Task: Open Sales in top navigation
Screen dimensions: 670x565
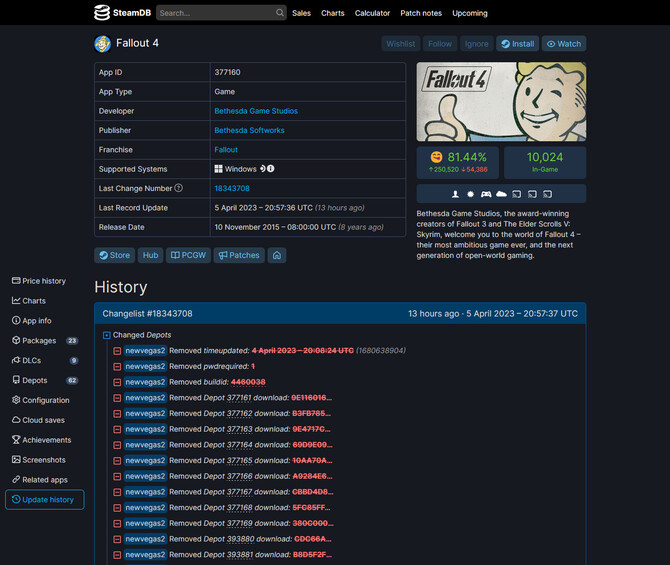Action: point(301,13)
